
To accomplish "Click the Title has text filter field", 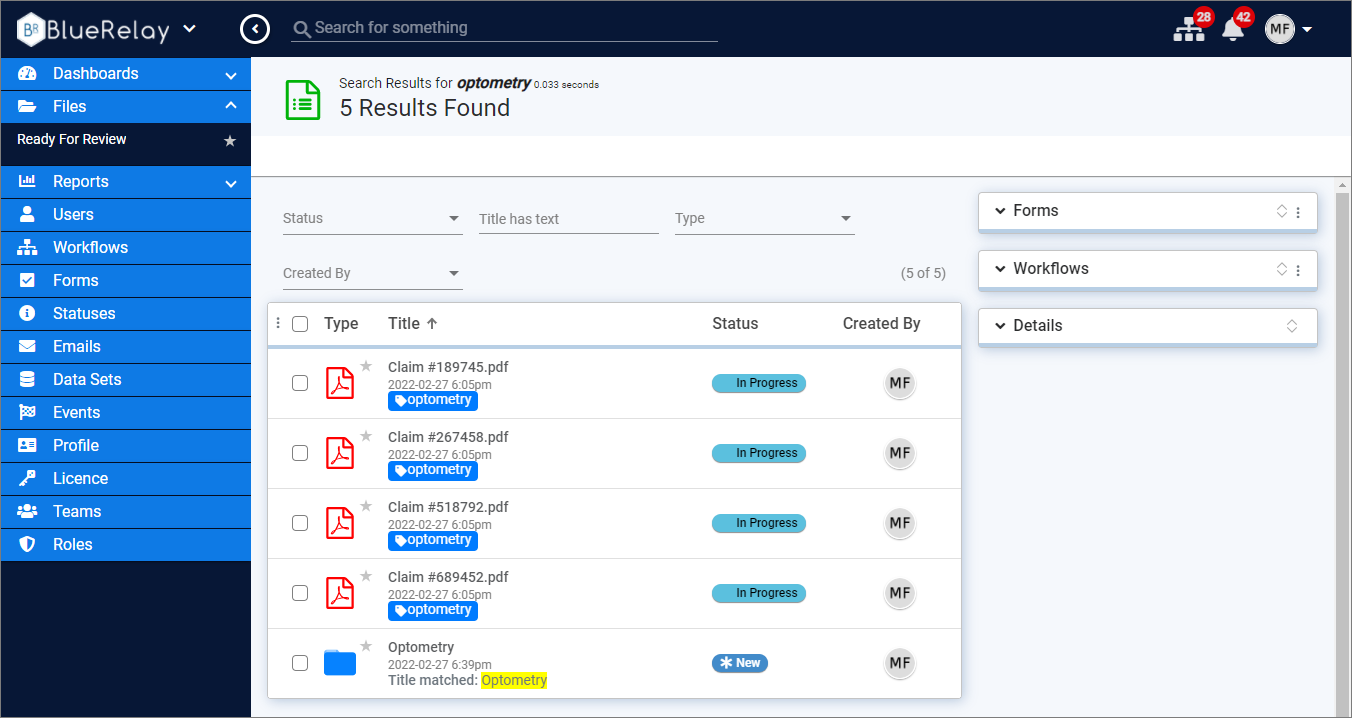I will click(569, 218).
